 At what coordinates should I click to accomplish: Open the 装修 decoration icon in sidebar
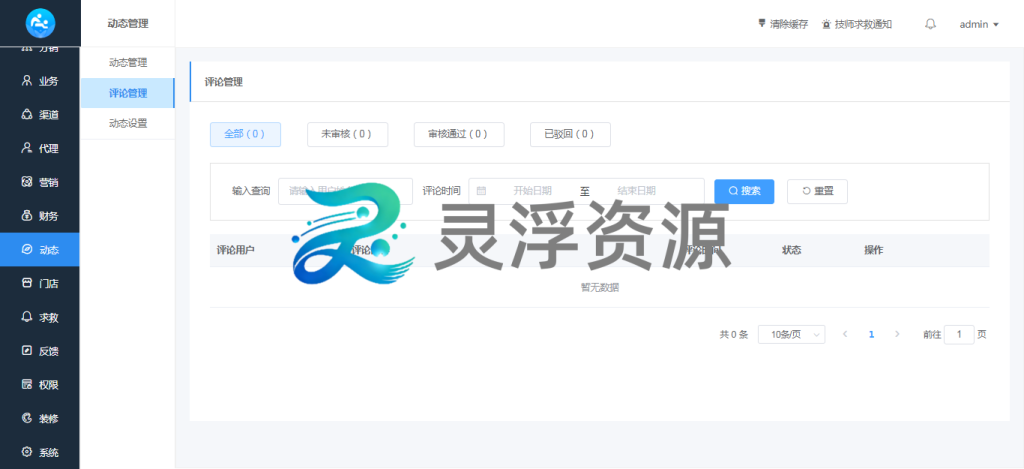click(x=27, y=418)
